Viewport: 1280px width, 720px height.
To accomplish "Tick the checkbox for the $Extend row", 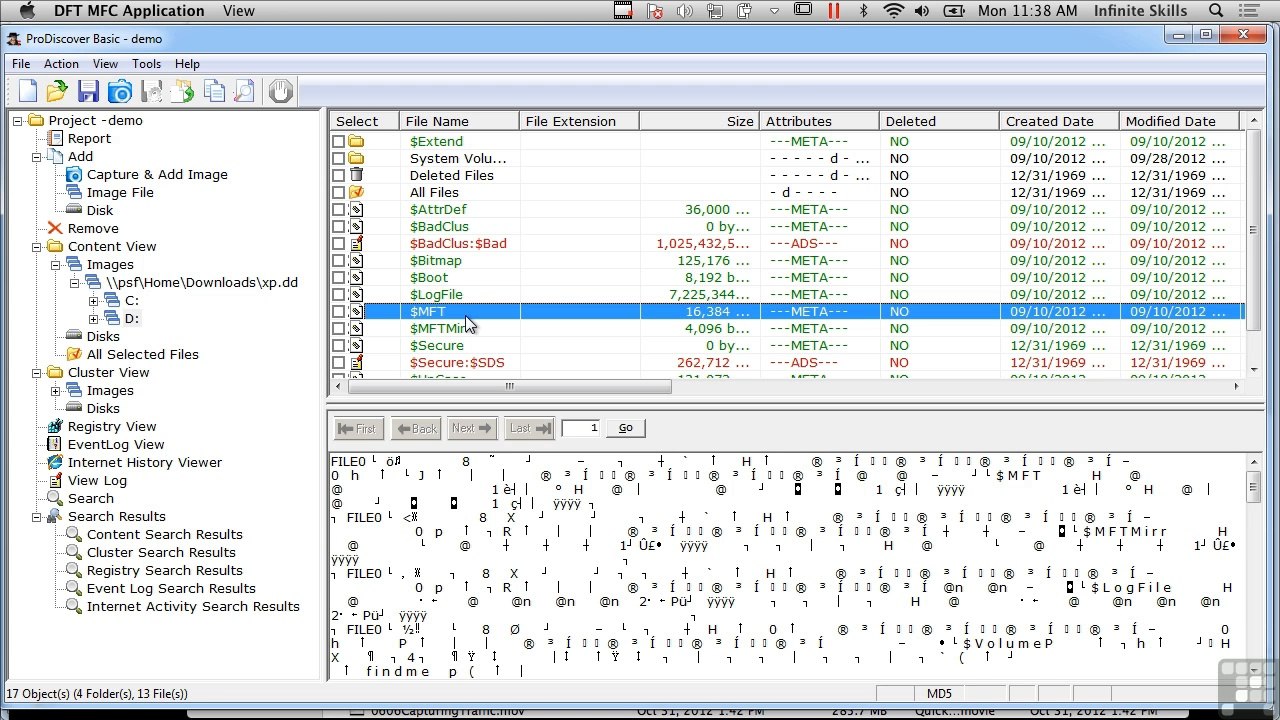I will click(x=339, y=142).
